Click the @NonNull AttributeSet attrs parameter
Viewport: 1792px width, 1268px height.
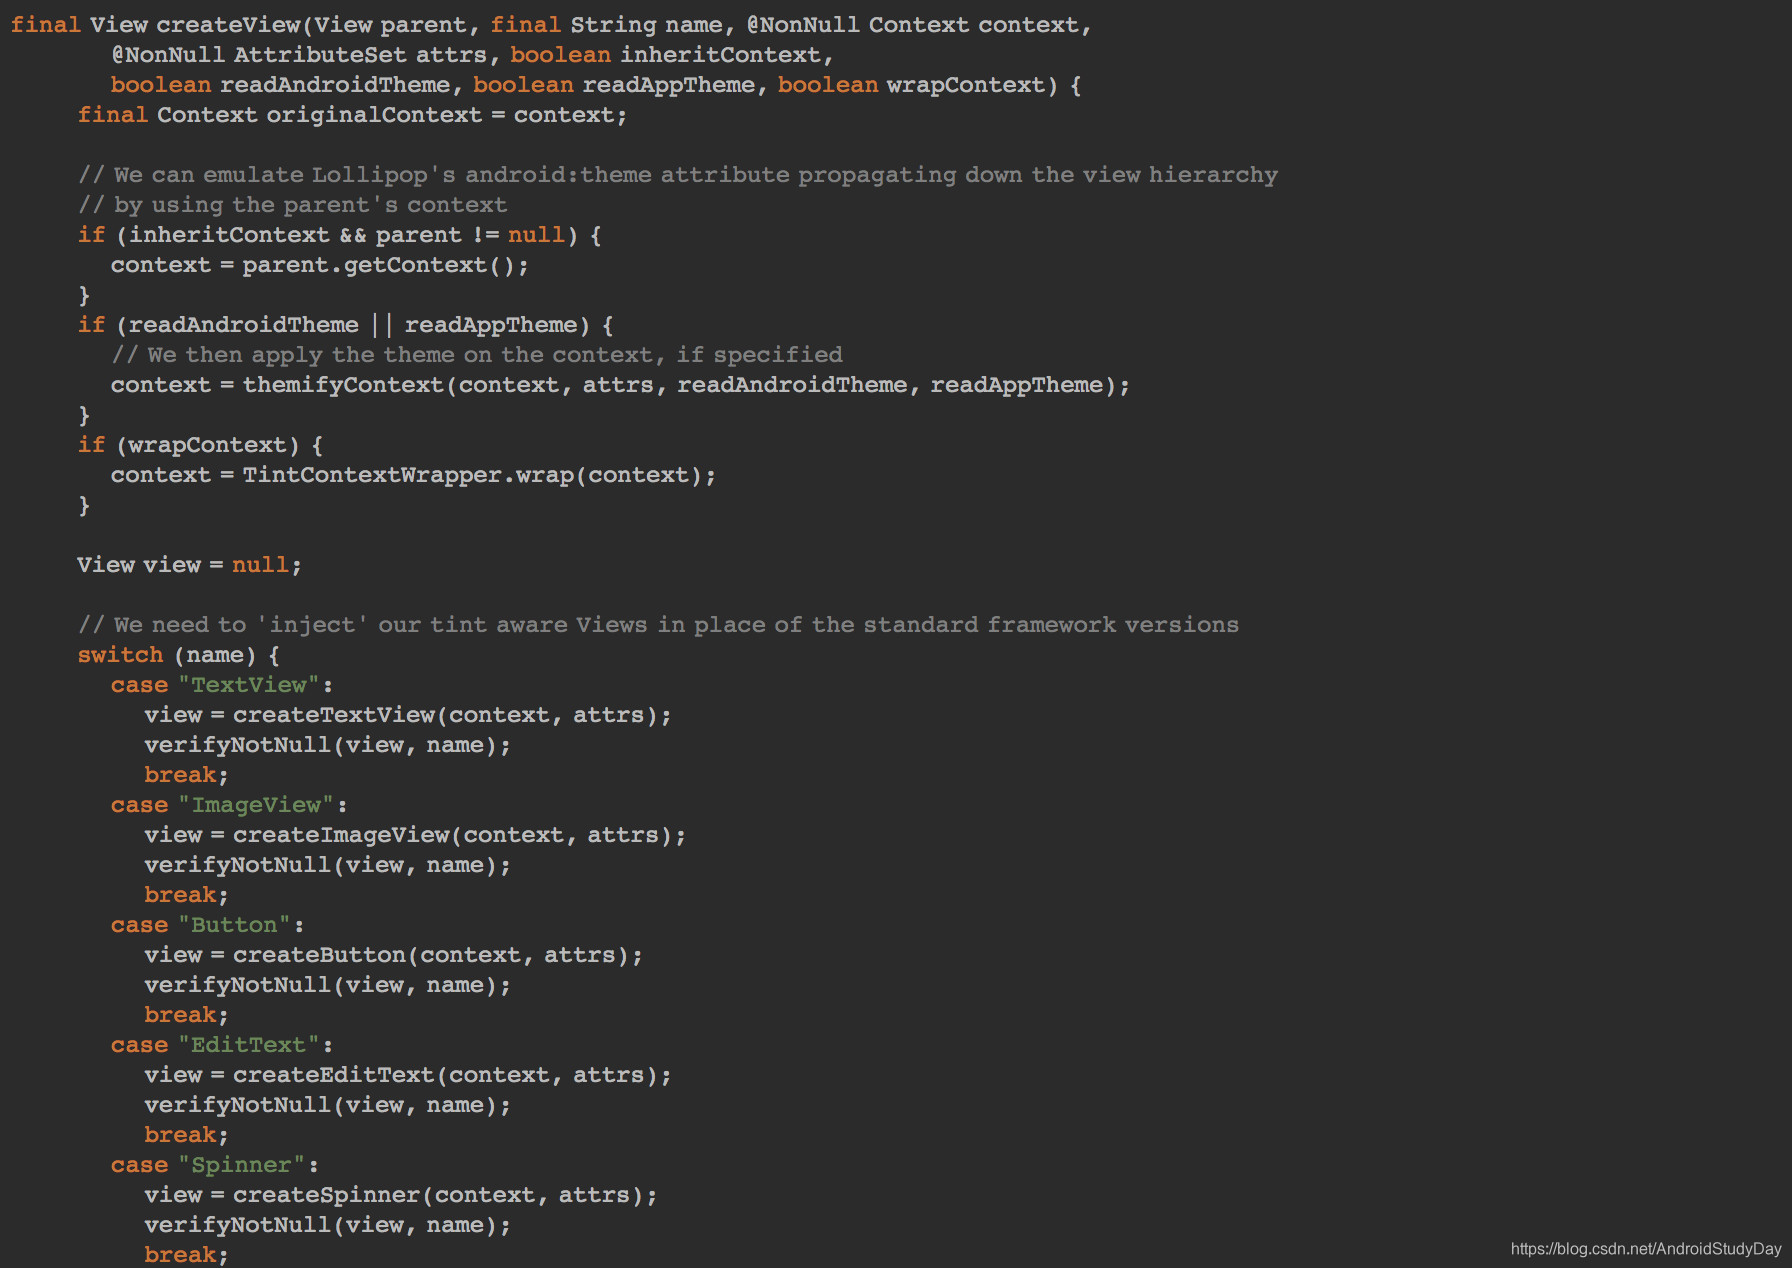pos(299,55)
